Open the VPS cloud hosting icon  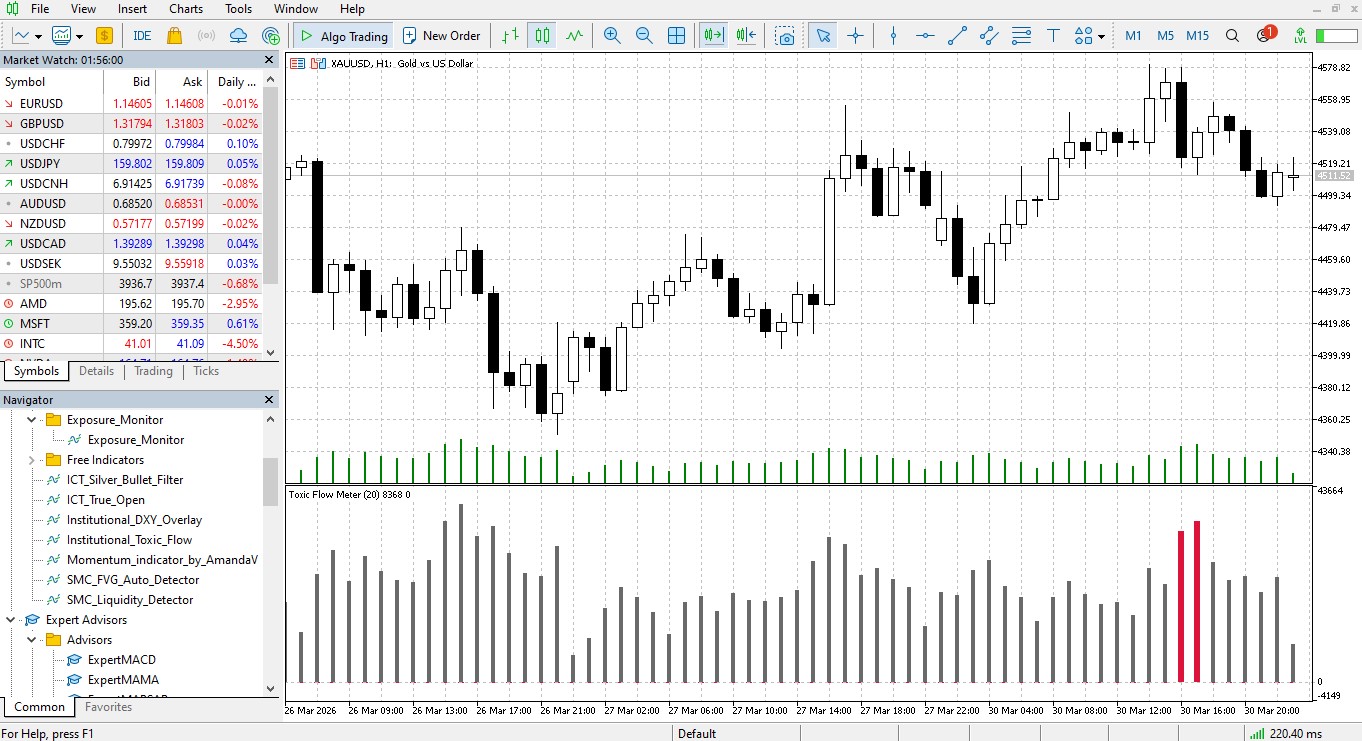(x=238, y=35)
